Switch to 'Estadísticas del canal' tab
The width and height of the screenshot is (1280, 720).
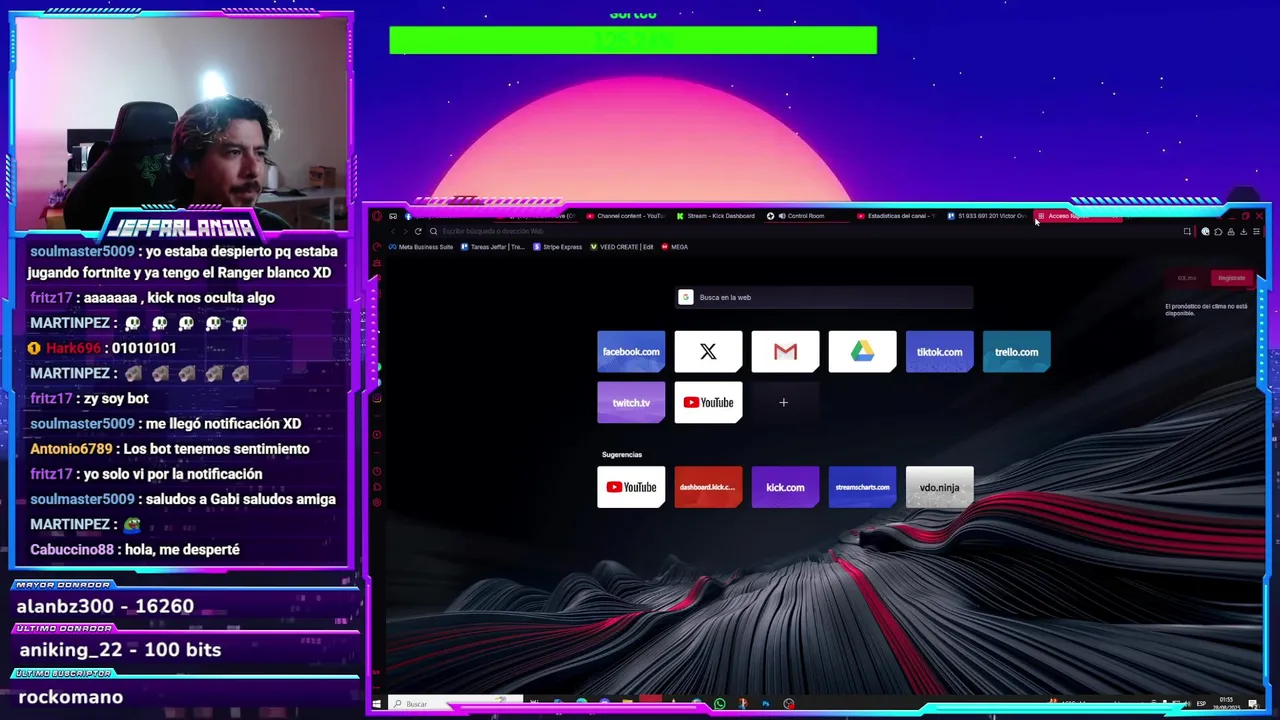[895, 216]
